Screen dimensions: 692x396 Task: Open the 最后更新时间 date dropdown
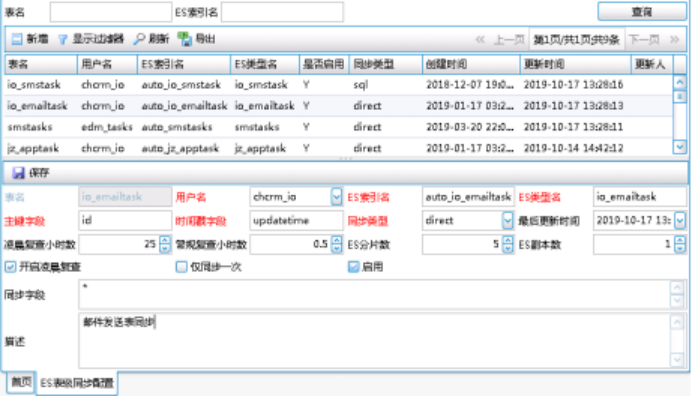(x=680, y=220)
